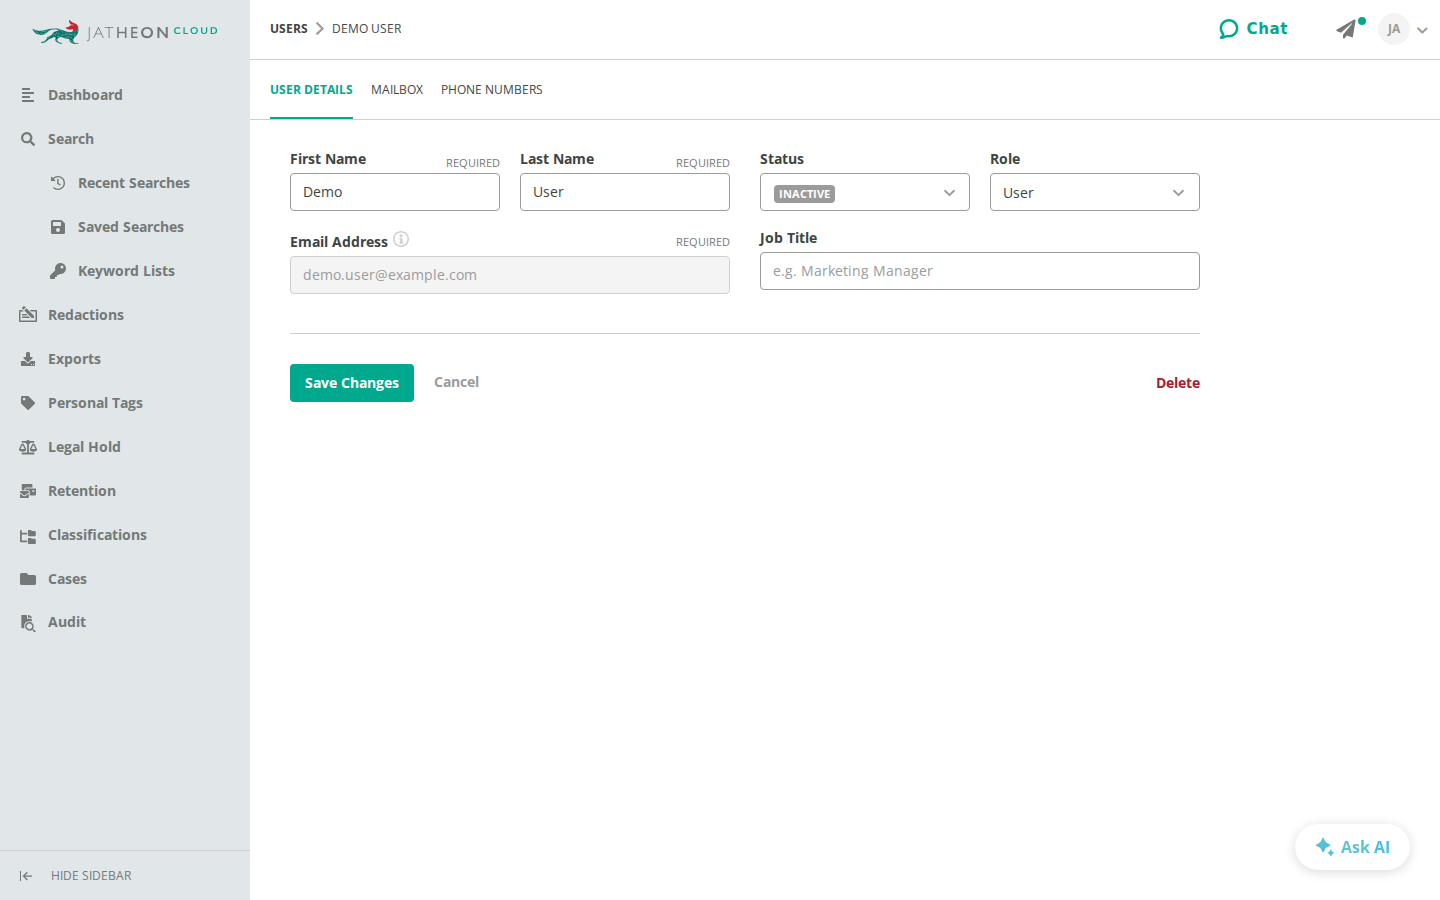Switch to the Mailbox tab

(x=397, y=90)
